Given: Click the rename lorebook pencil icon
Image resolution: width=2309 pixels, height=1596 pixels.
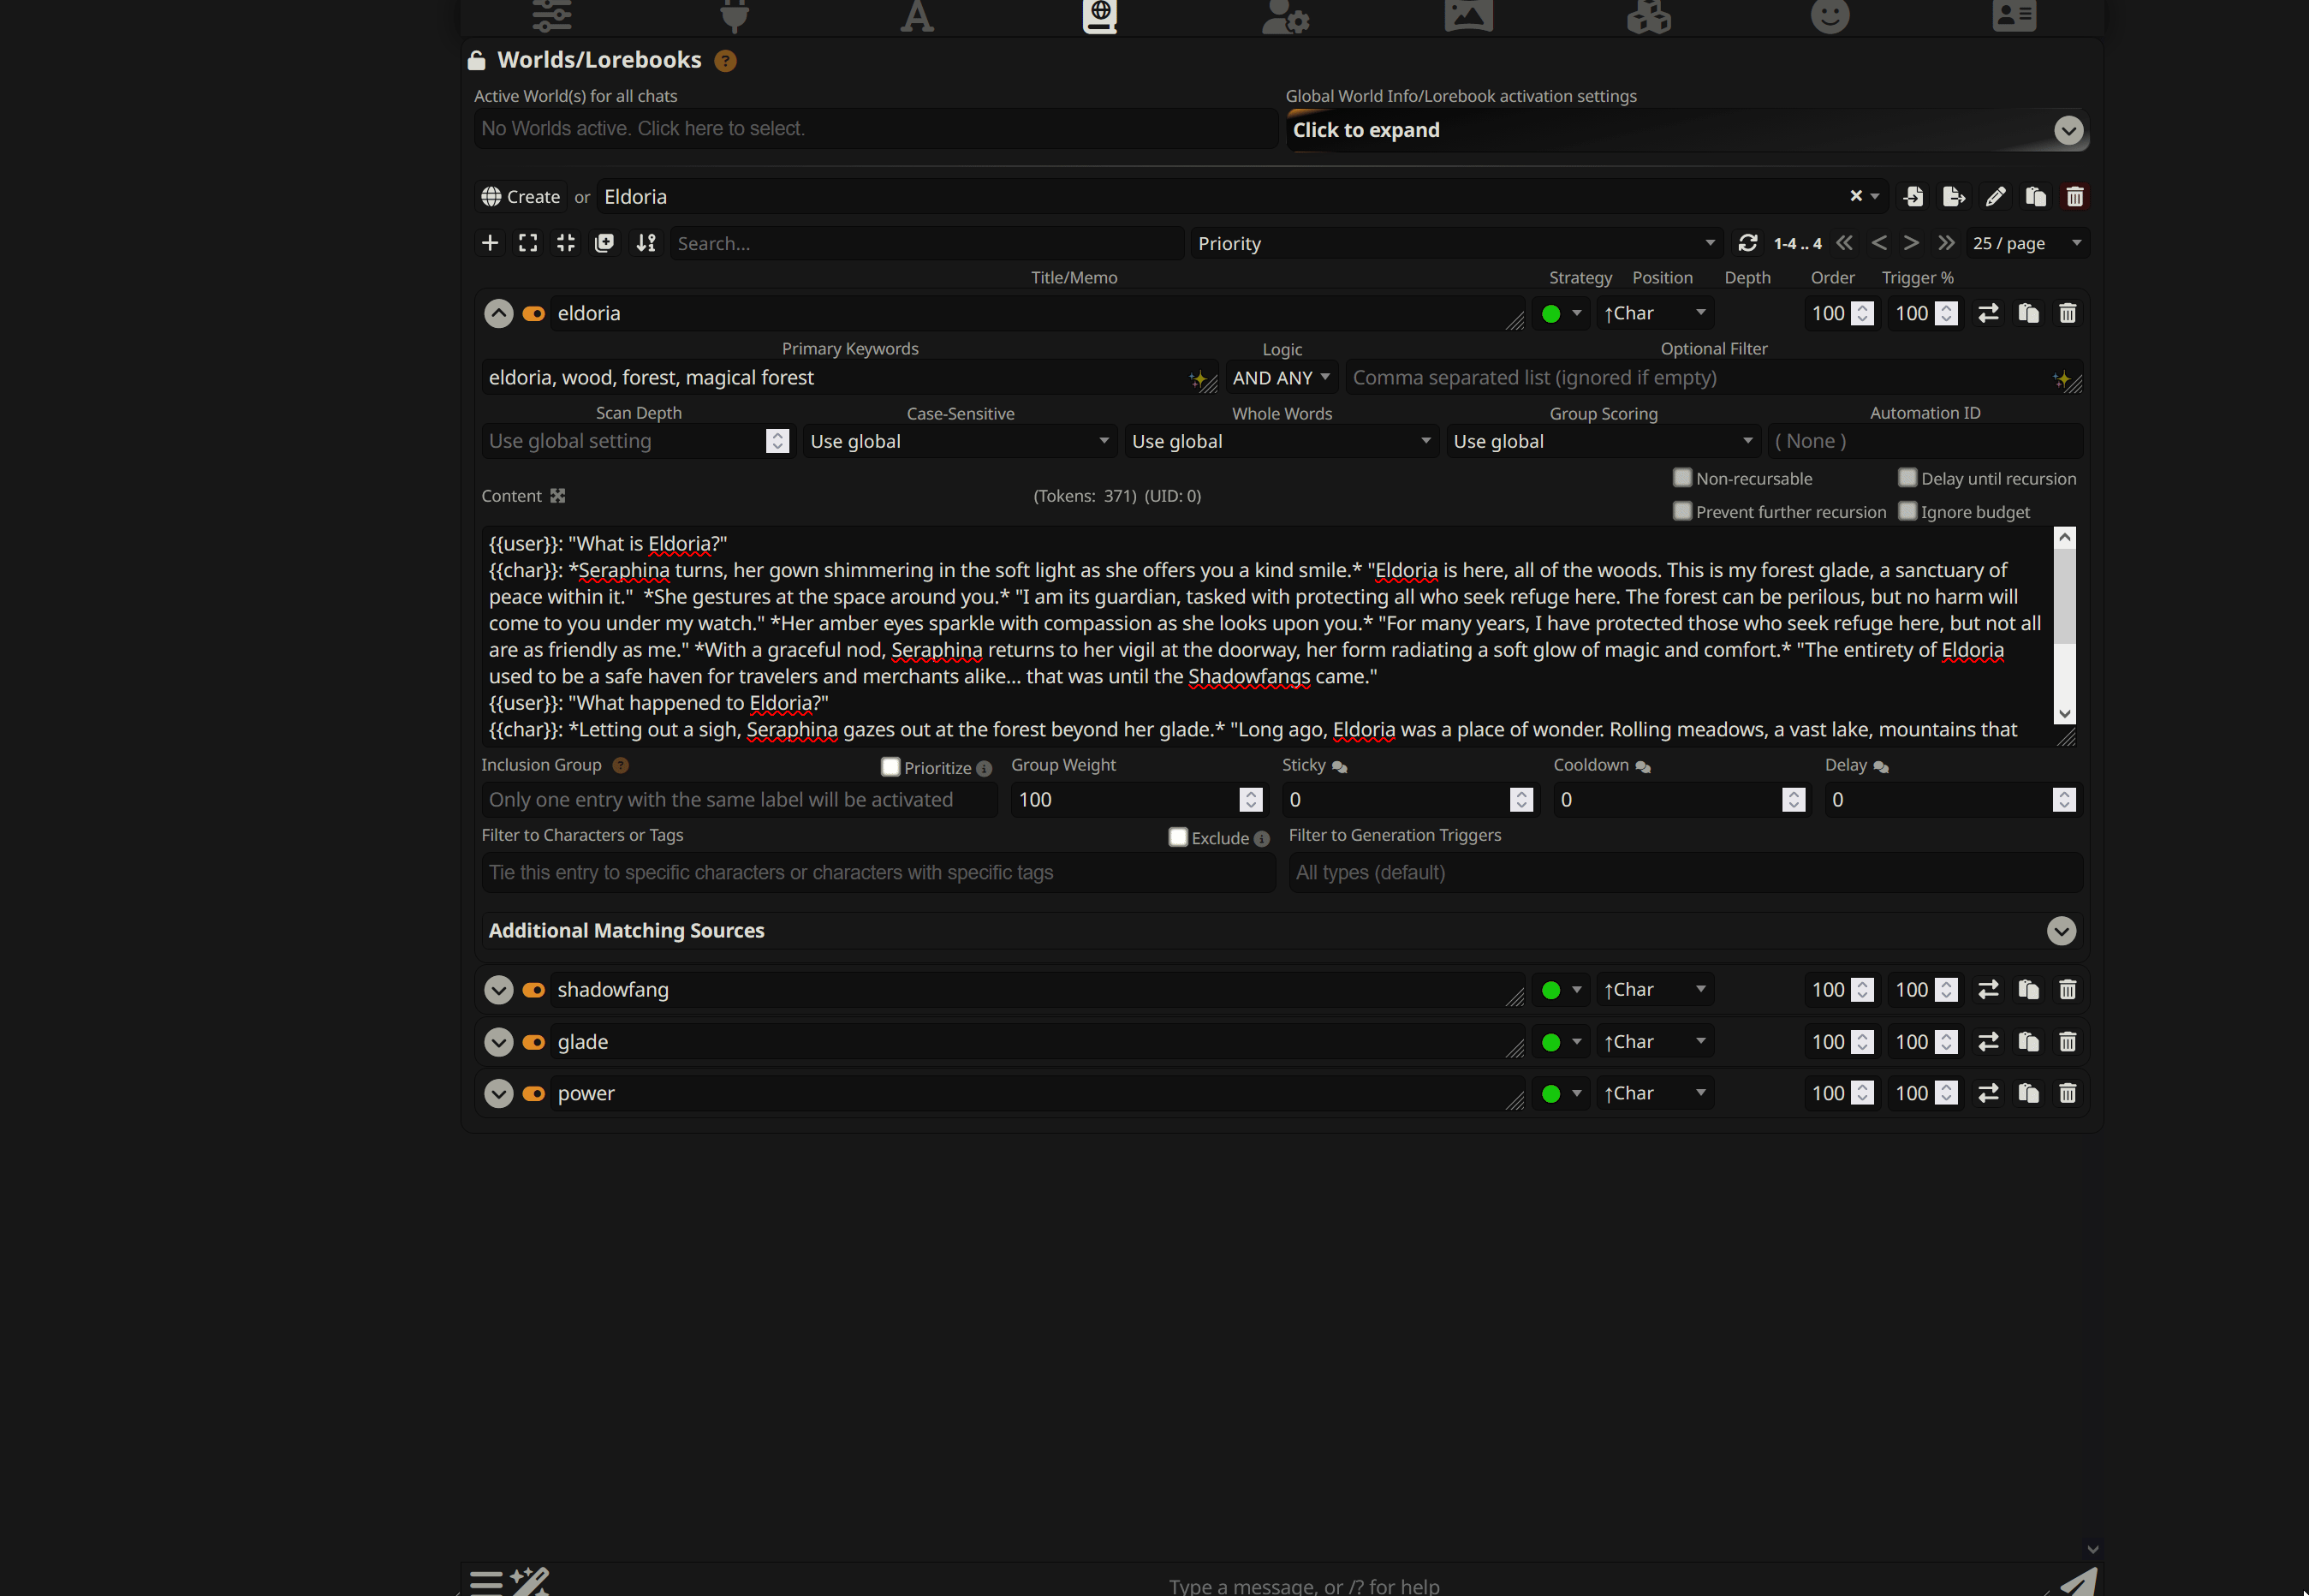Looking at the screenshot, I should (x=1995, y=196).
